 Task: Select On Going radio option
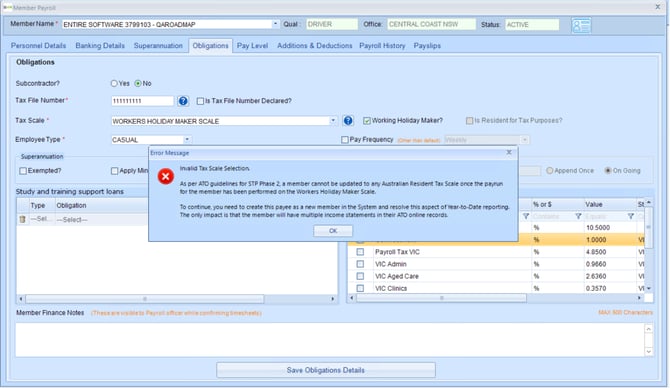[x=608, y=170]
